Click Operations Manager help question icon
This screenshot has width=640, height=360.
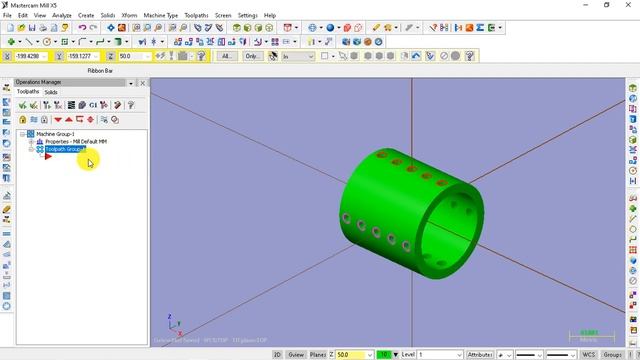pyautogui.click(x=131, y=105)
